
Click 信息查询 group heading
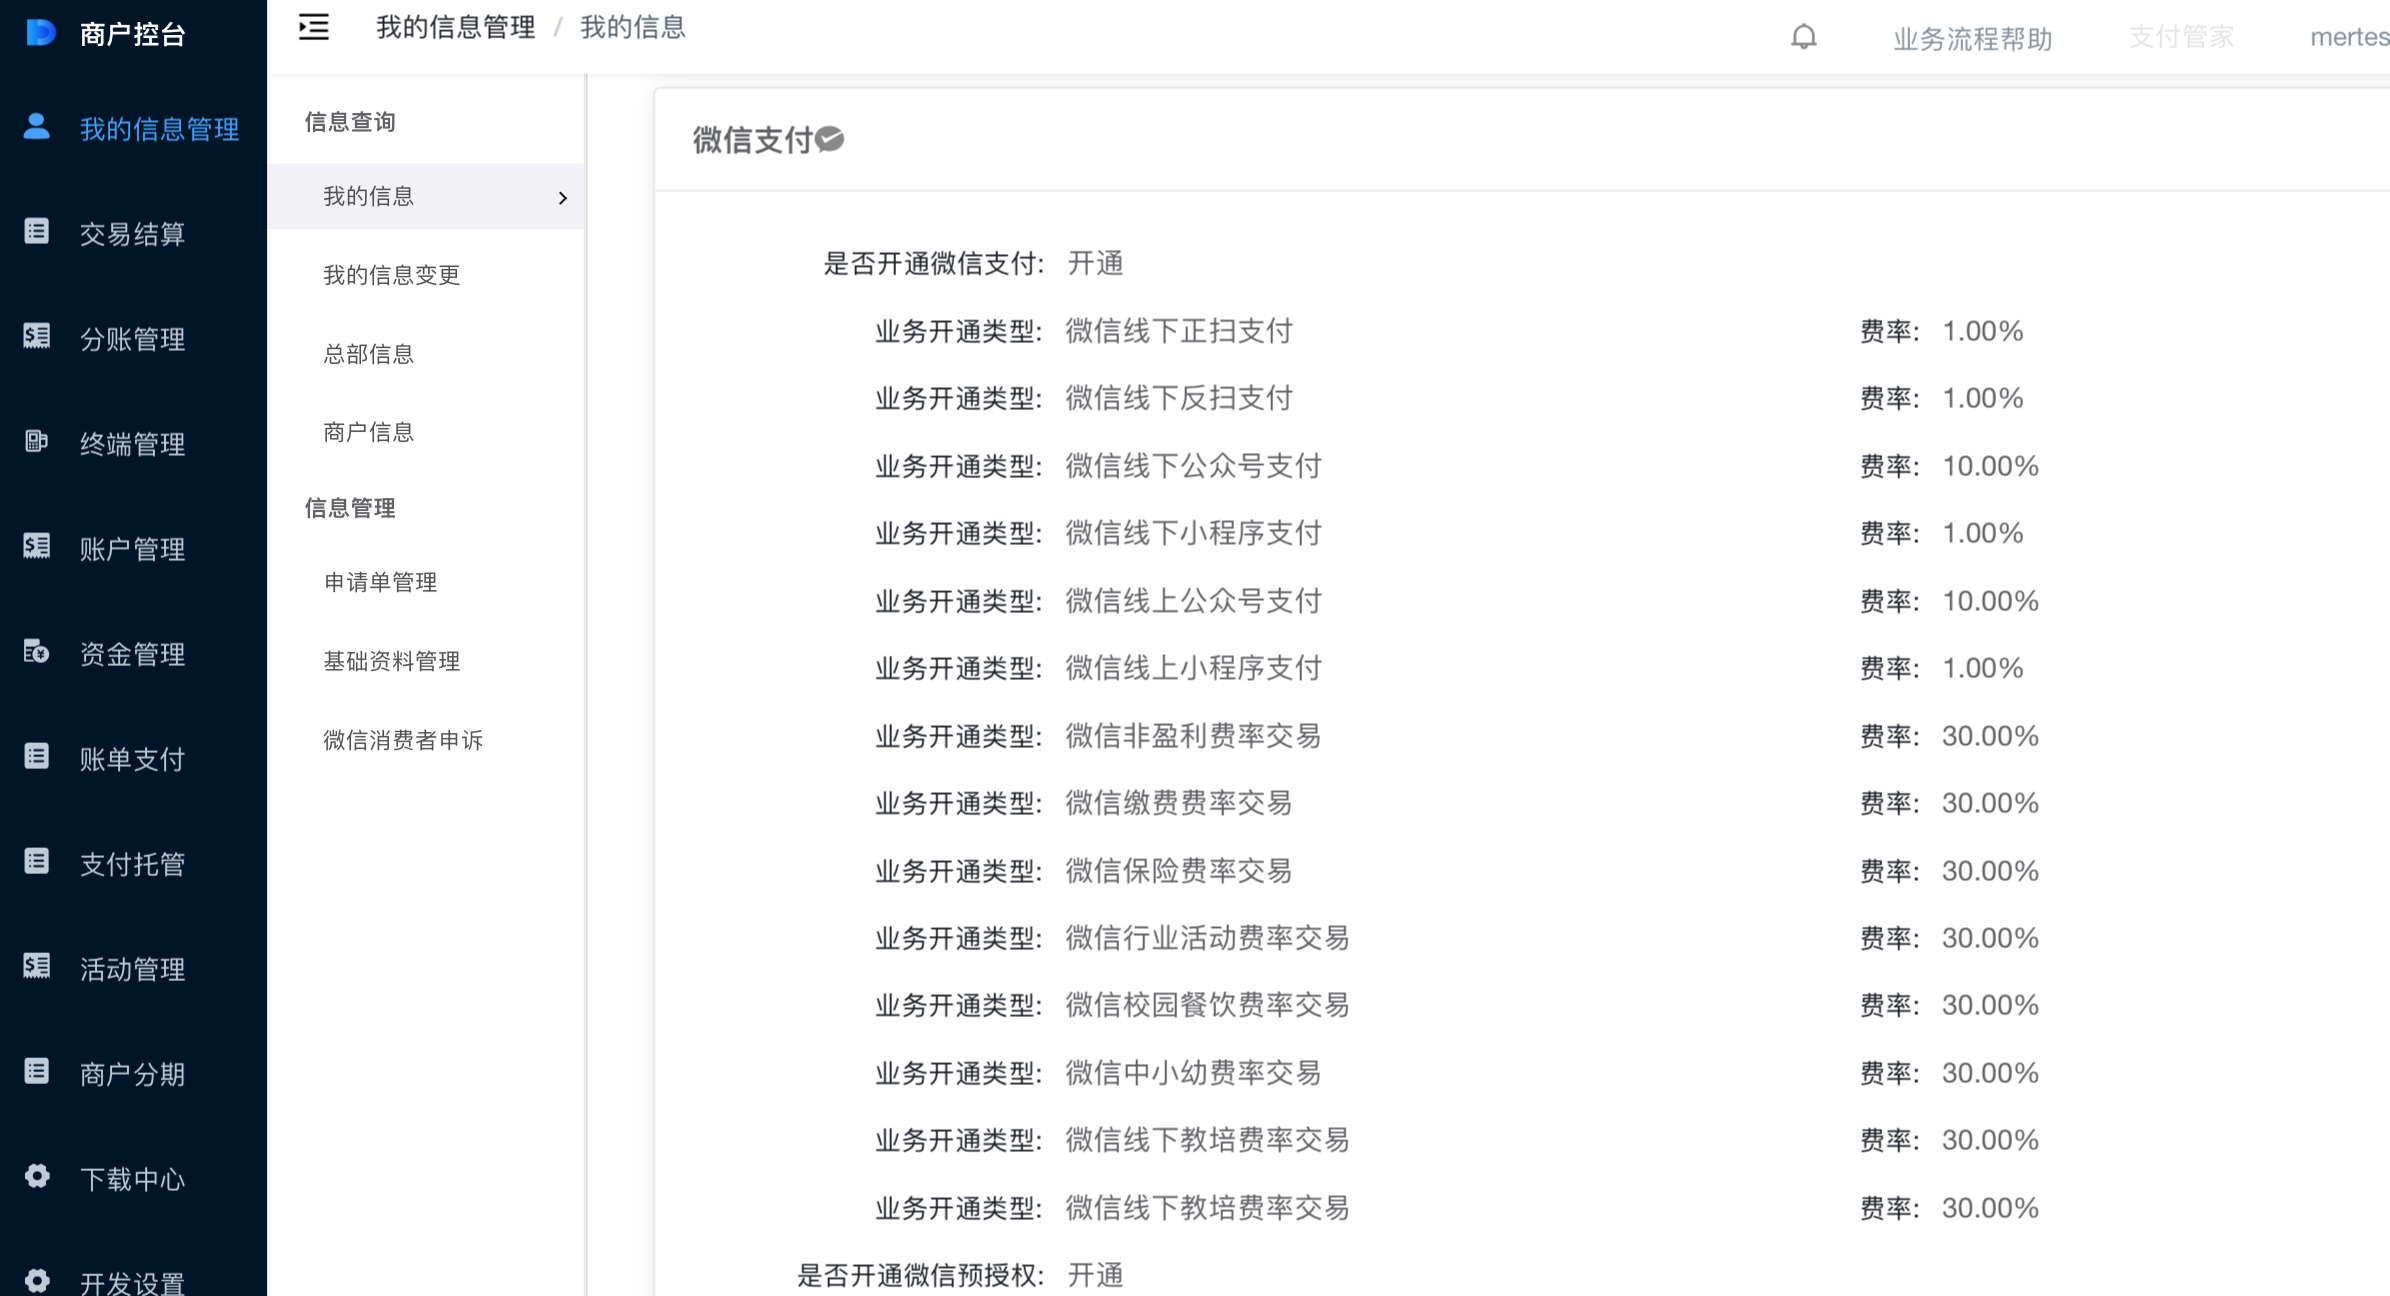350,122
